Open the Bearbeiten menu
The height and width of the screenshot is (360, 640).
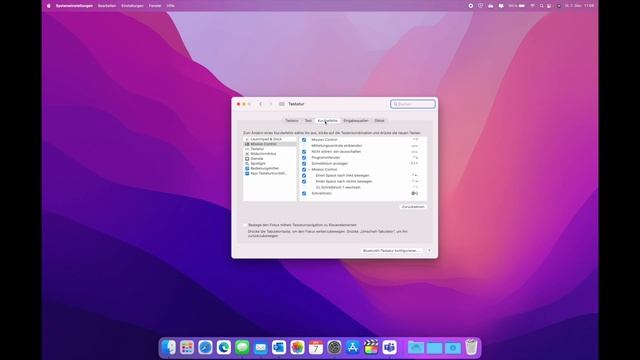(x=107, y=6)
